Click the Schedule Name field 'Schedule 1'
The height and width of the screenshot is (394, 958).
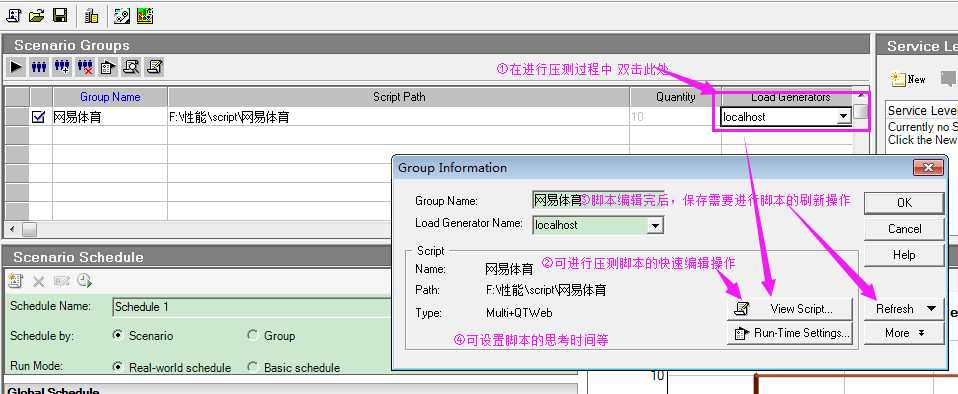252,307
